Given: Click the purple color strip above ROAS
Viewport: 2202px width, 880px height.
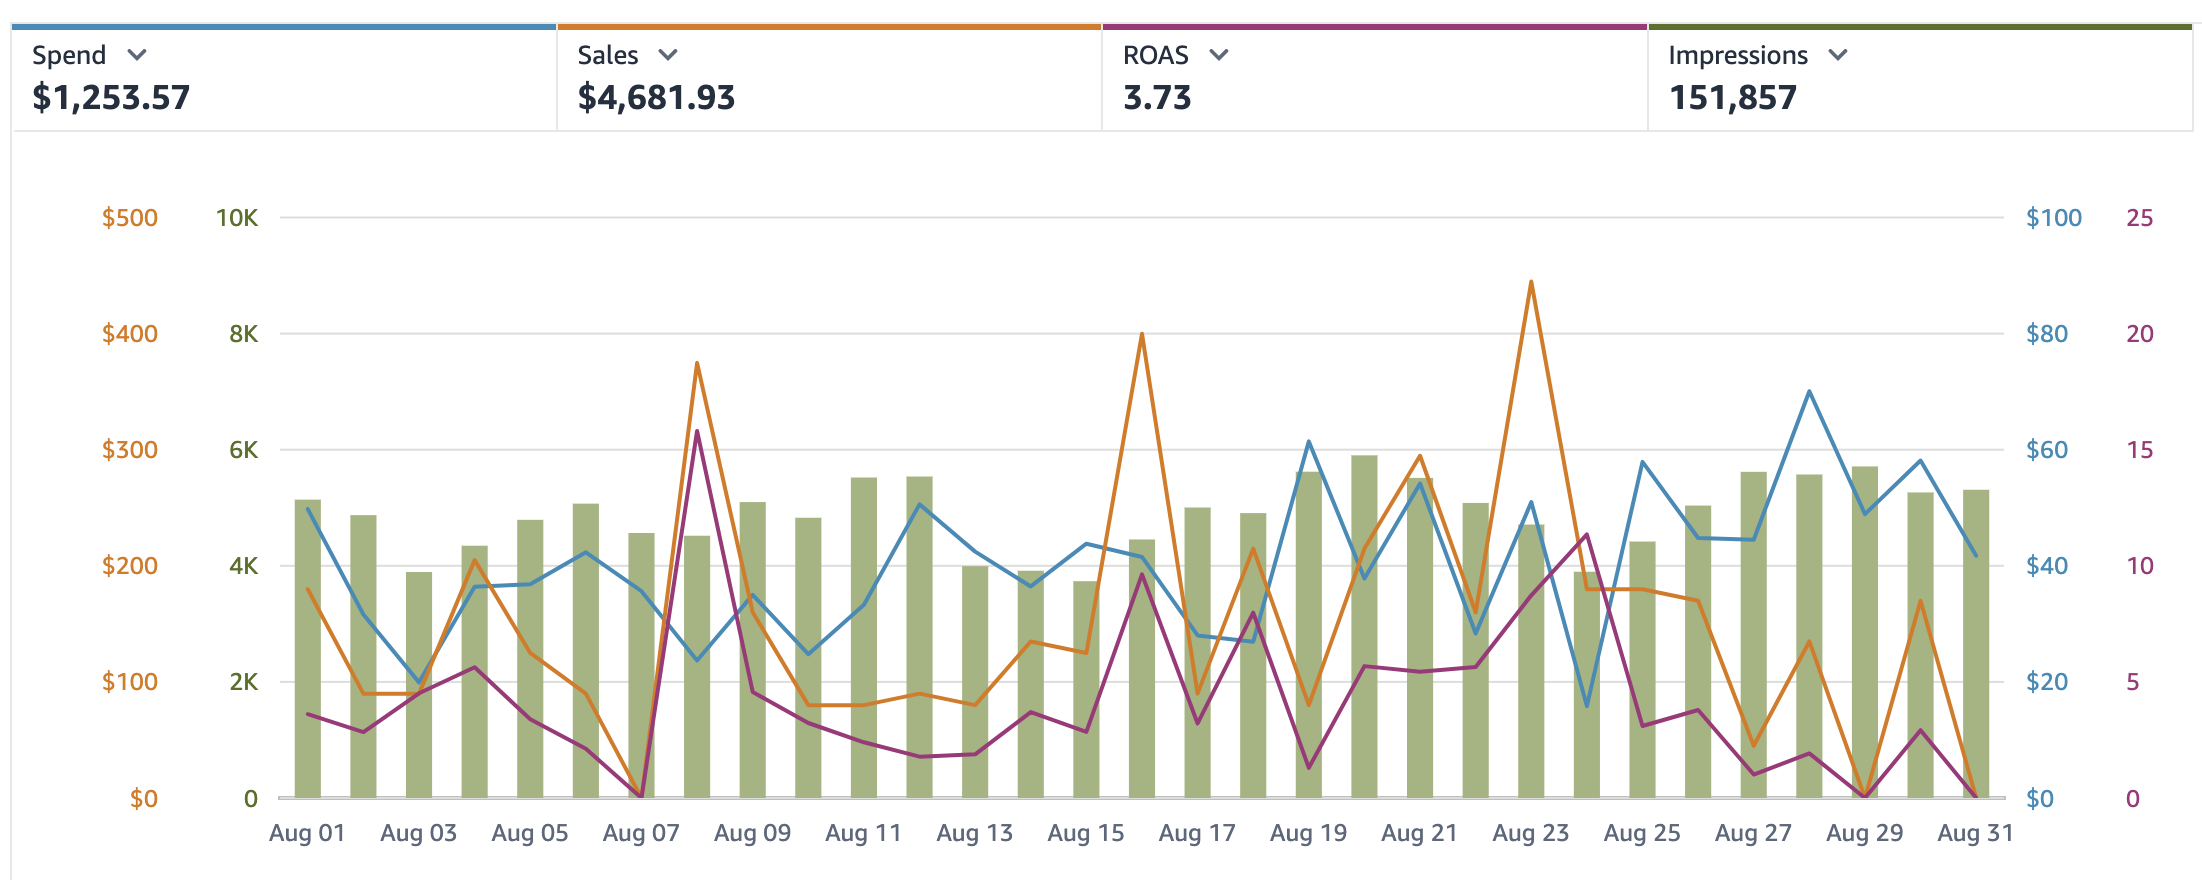Looking at the screenshot, I should [x=1375, y=27].
